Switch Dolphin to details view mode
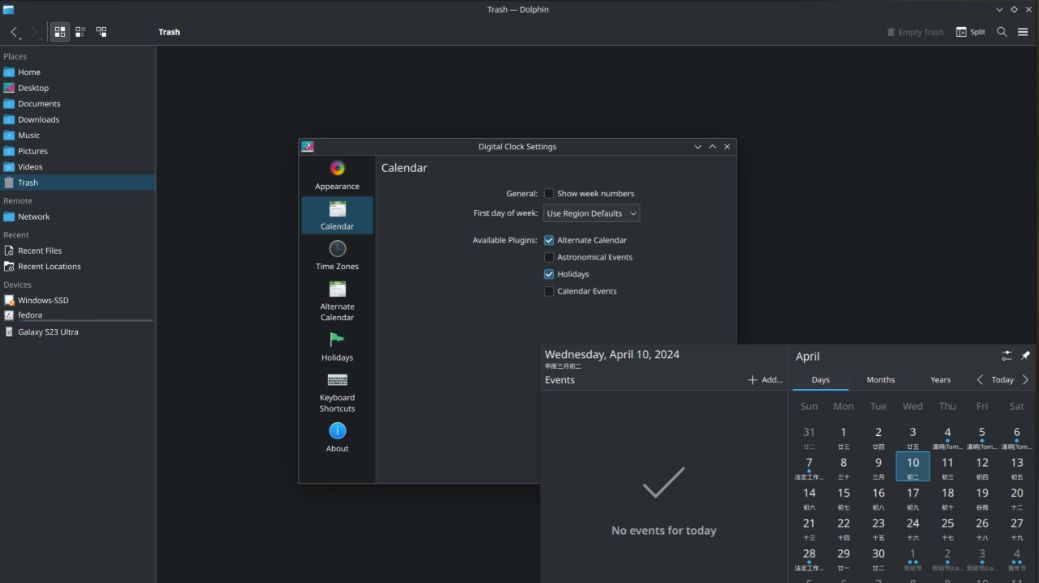This screenshot has width=1039, height=583. coord(101,32)
